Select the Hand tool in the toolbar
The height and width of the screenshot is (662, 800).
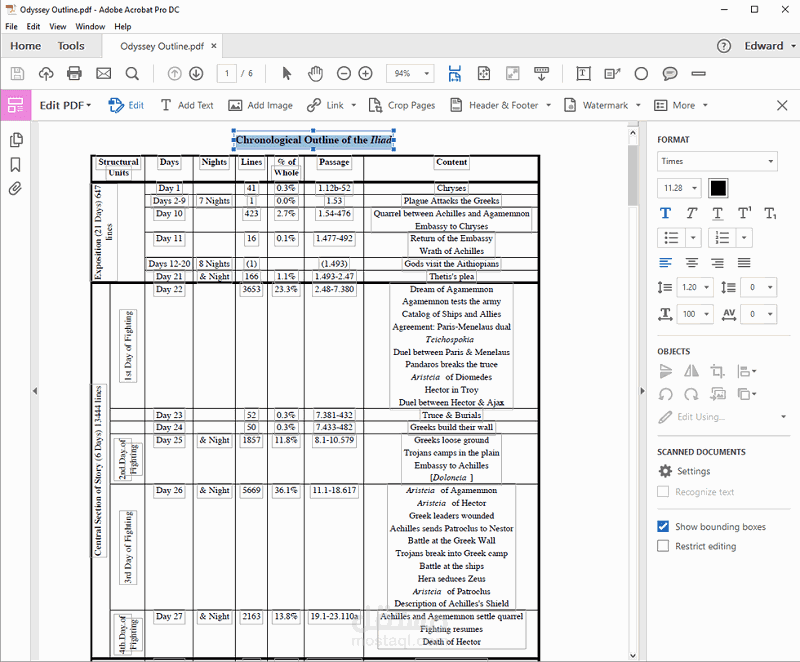[x=315, y=73]
